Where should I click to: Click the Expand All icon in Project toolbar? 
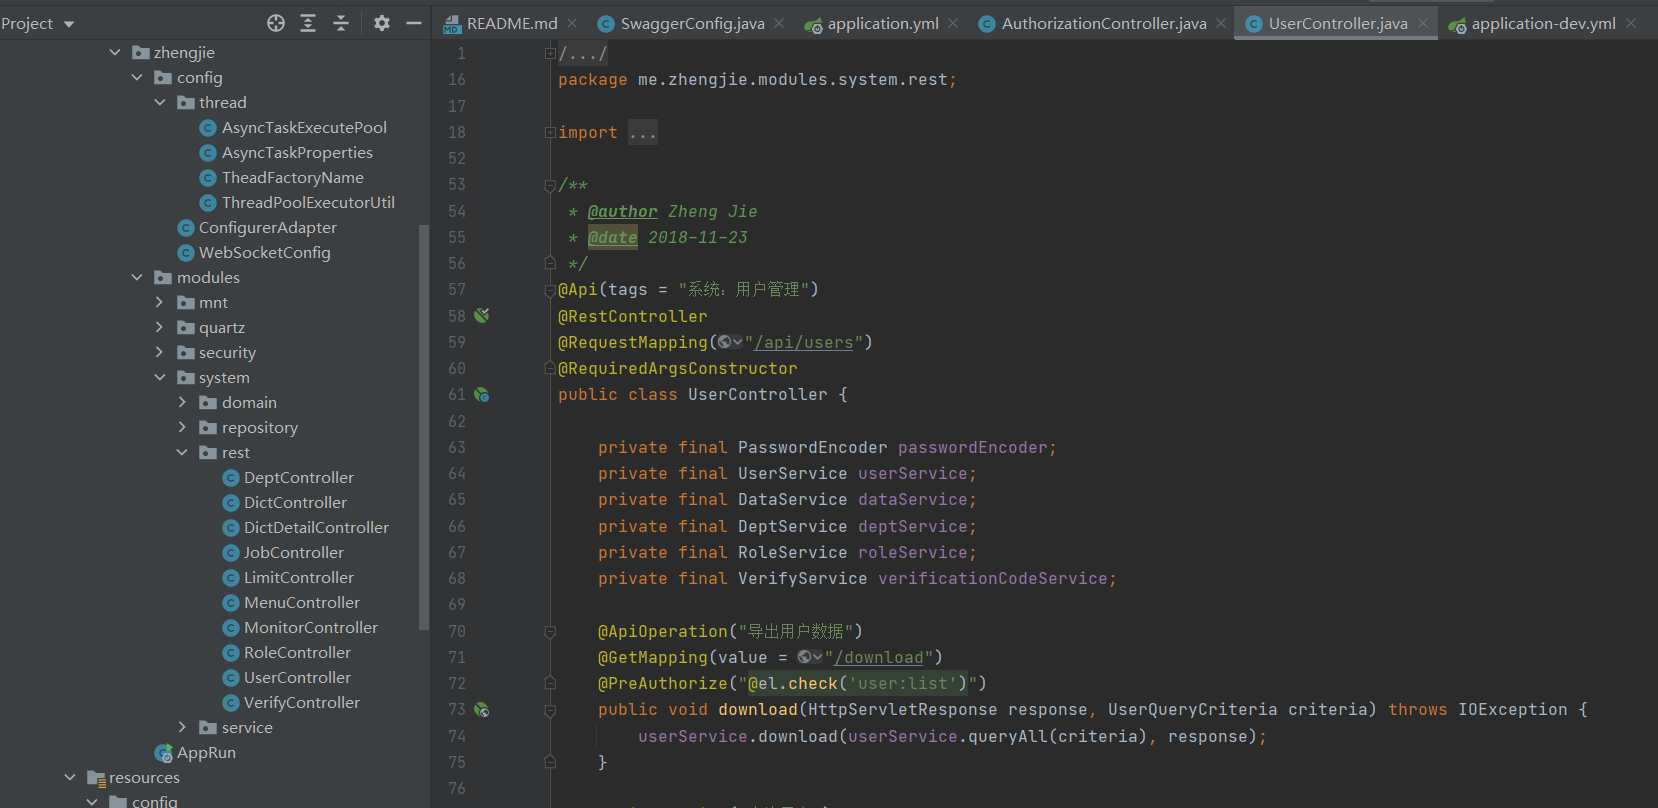(x=308, y=23)
